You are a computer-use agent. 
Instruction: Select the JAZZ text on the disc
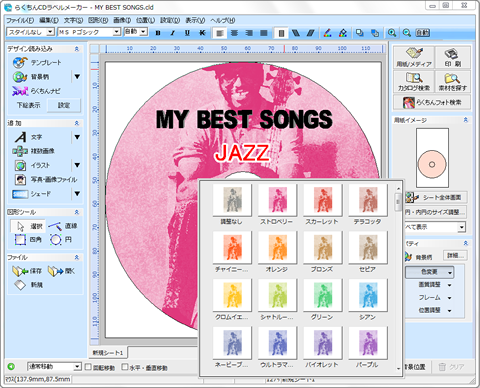[242, 153]
